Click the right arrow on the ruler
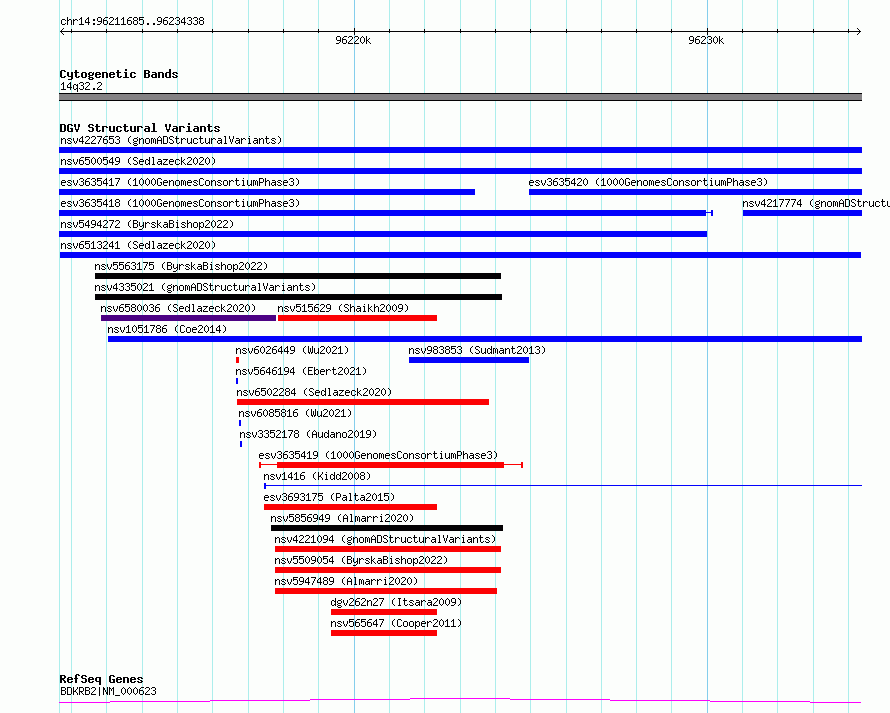The height and width of the screenshot is (713, 890). (858, 31)
